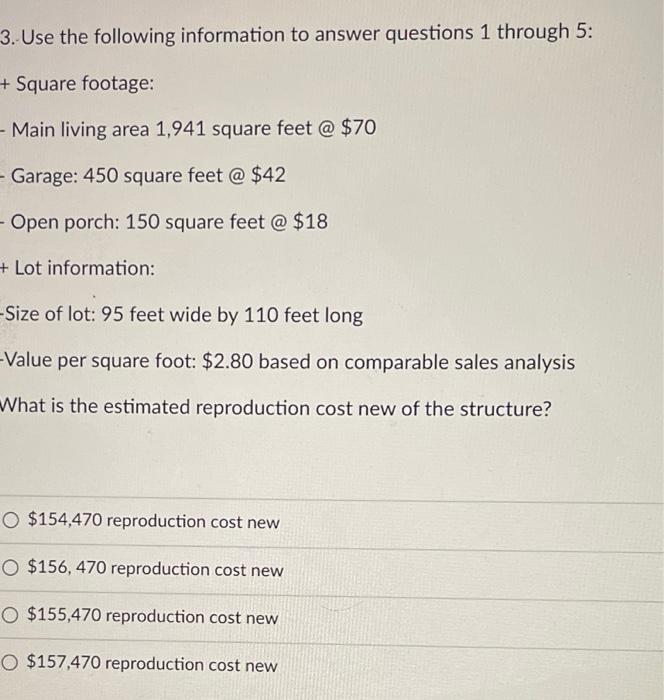Click the question 3 heading about questions 1 through 5
Screen dimensions: 664x700
pyautogui.click(x=297, y=34)
